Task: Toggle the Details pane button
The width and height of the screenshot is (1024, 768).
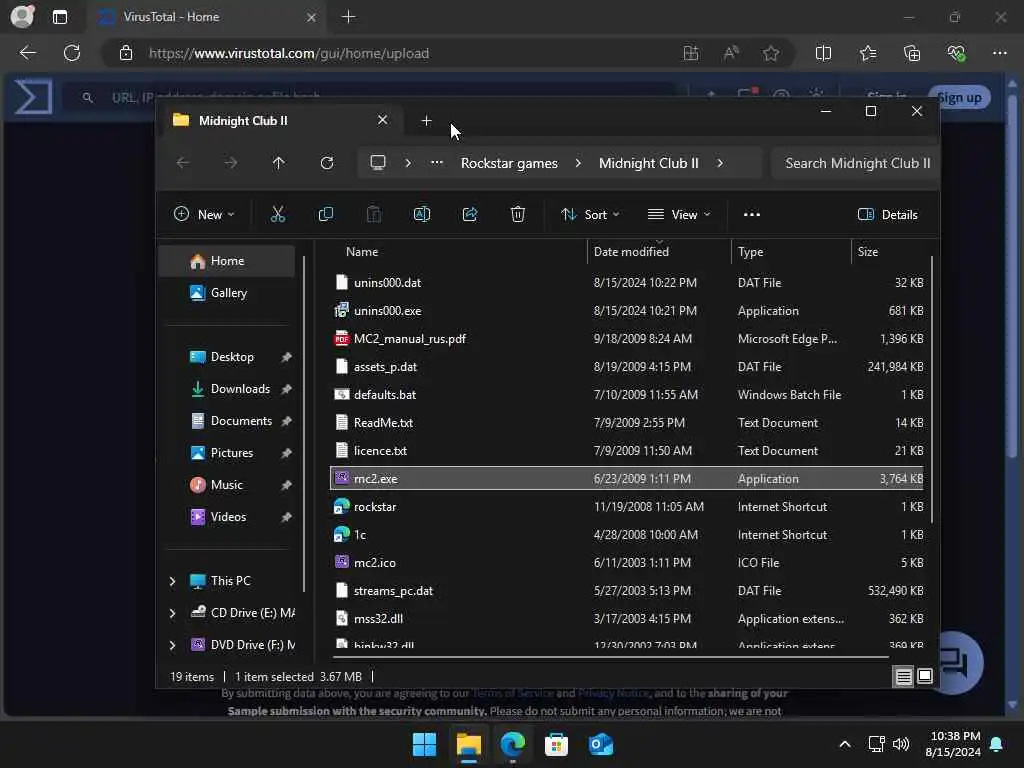Action: coord(887,214)
